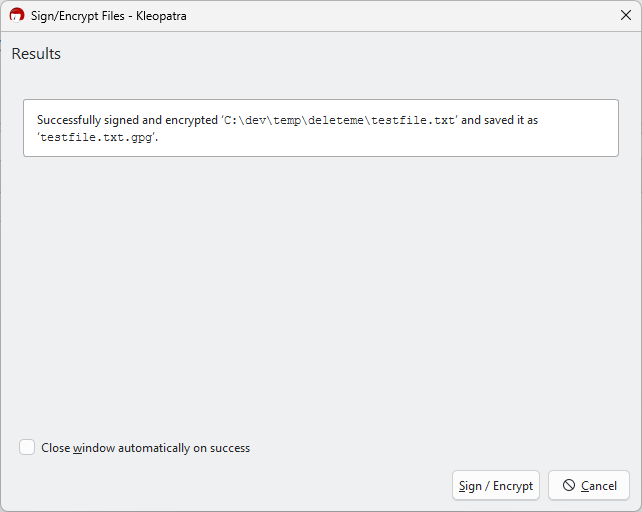Click the source path C:\dev\temp\deleteme\testfile.txt
Image resolution: width=642 pixels, height=512 pixels.
click(340, 120)
